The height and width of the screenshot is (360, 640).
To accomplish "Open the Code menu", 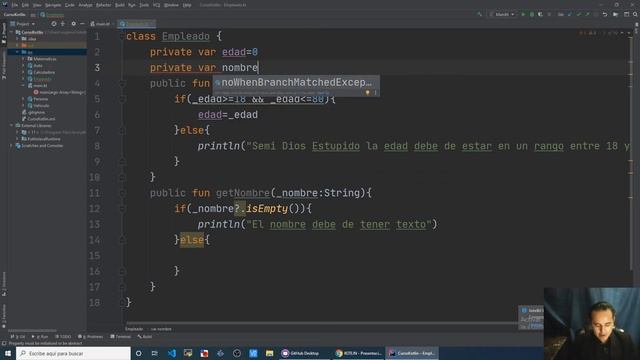I will click(x=70, y=5).
